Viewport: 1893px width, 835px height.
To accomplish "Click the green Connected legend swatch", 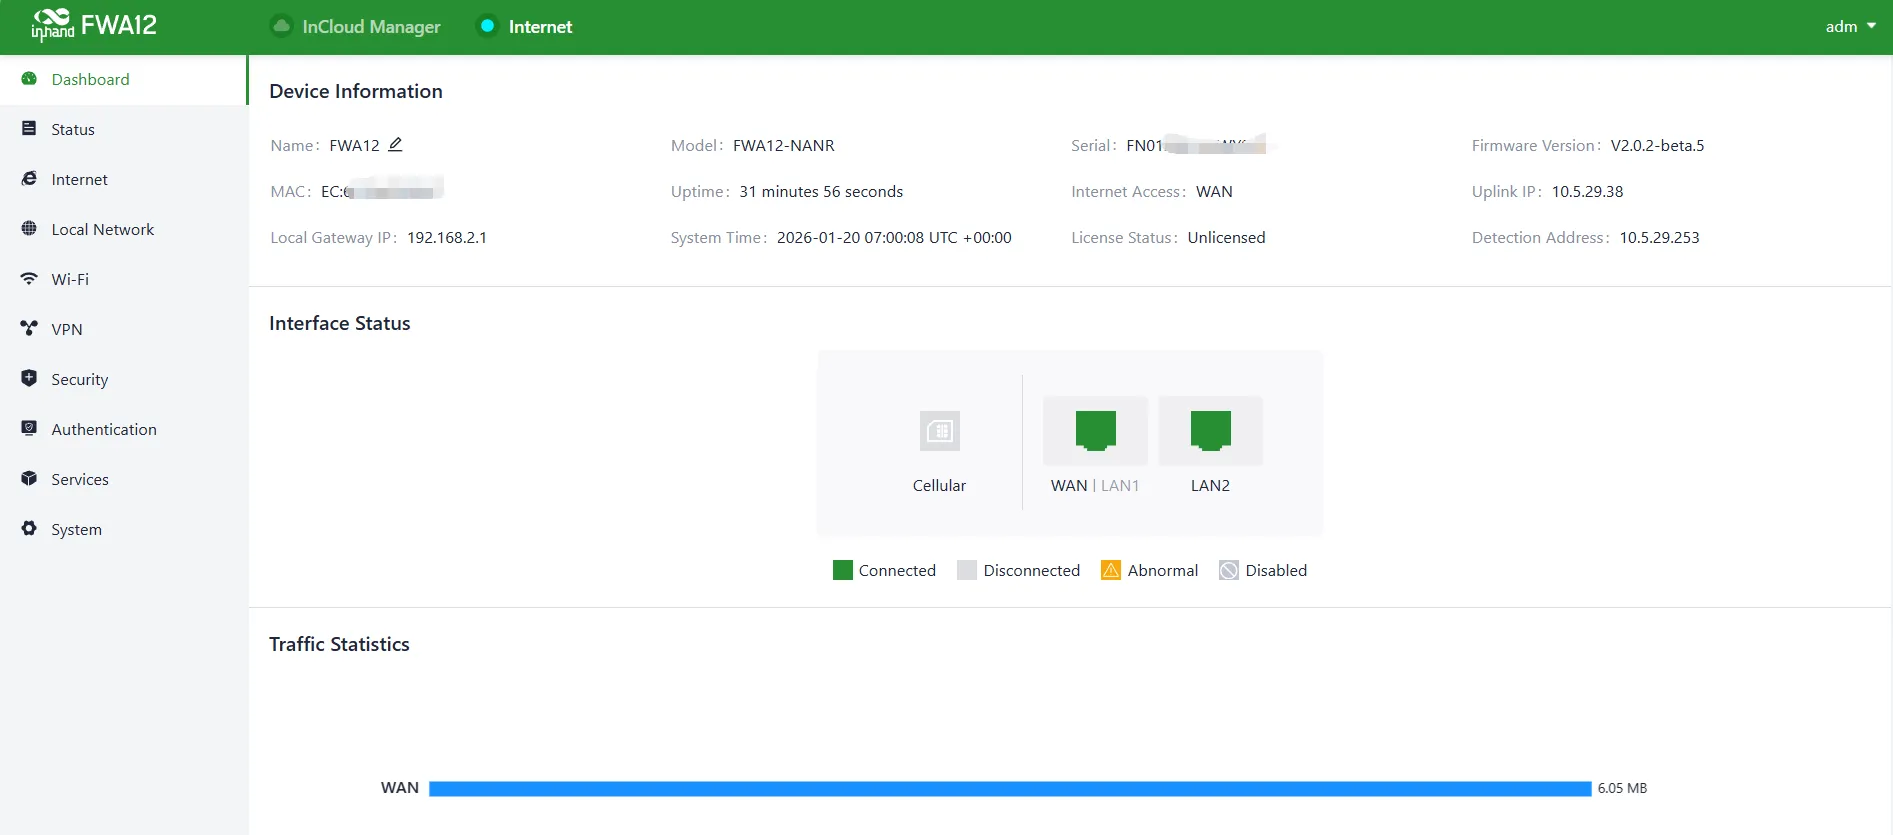I will 843,570.
